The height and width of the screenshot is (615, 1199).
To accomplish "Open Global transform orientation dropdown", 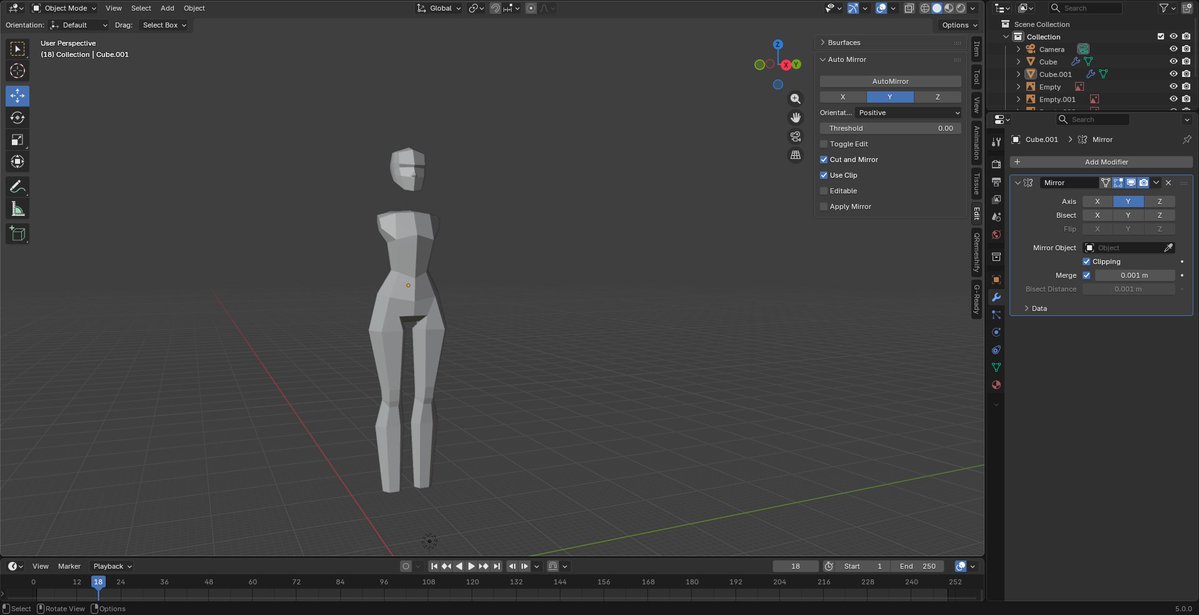I will click(439, 8).
